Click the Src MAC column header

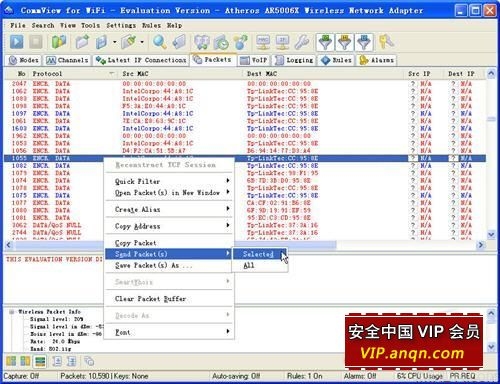pyautogui.click(x=180, y=74)
